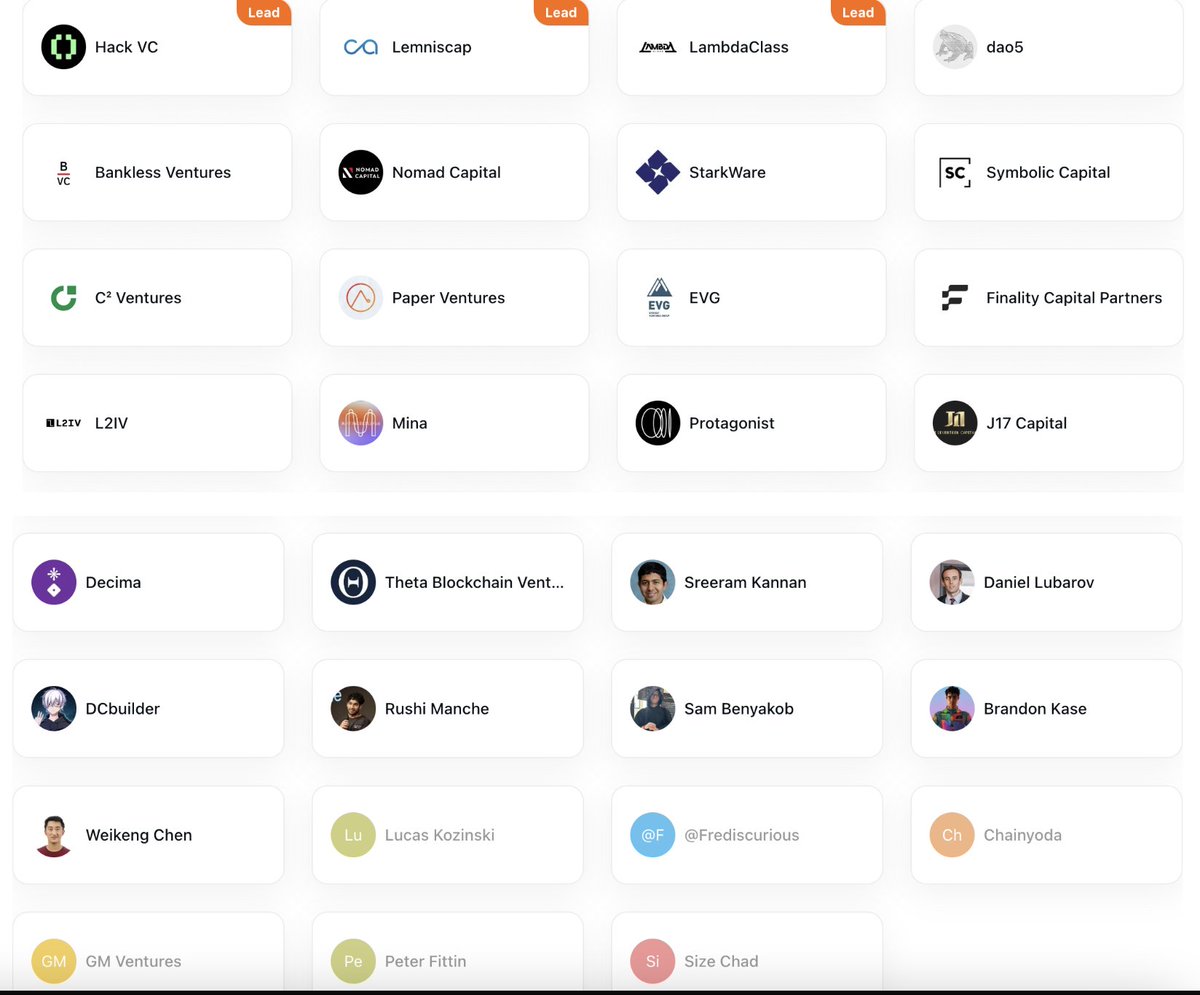The height and width of the screenshot is (995, 1200).
Task: Click the LambdaClass logo icon
Action: click(658, 47)
